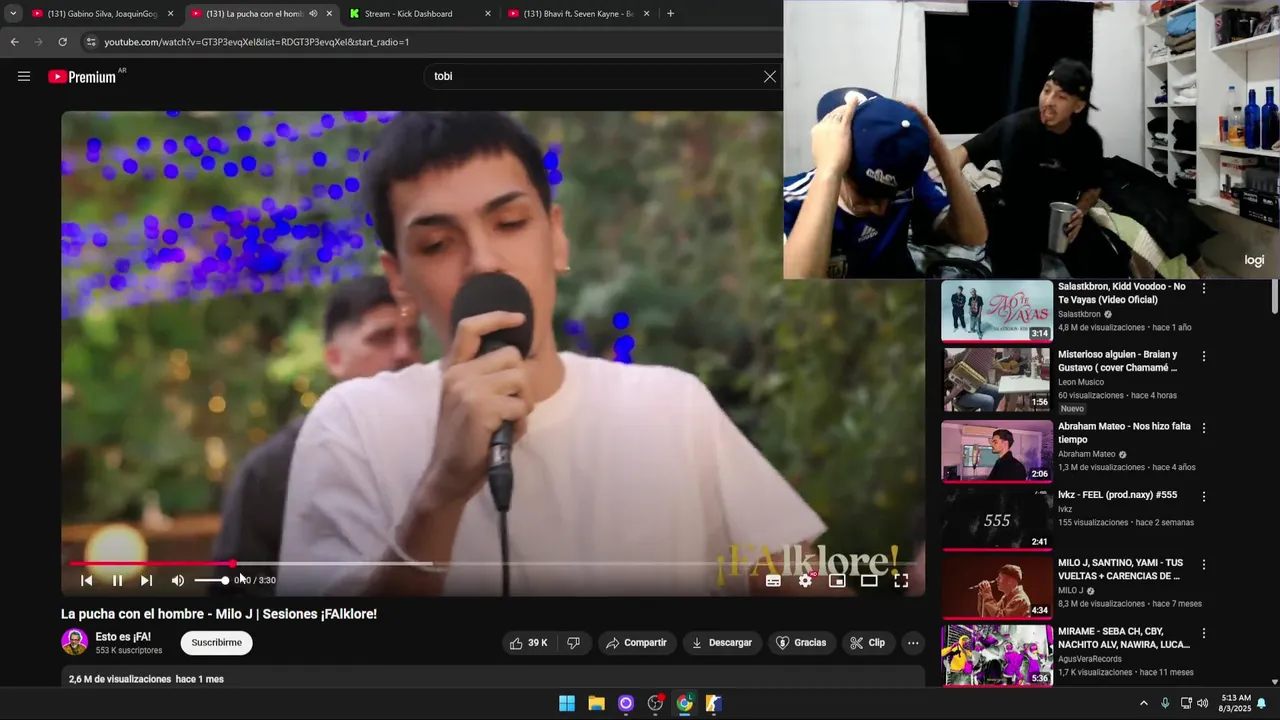Open the YouTube hamburger guide menu
This screenshot has height=720, width=1280.
[x=24, y=76]
